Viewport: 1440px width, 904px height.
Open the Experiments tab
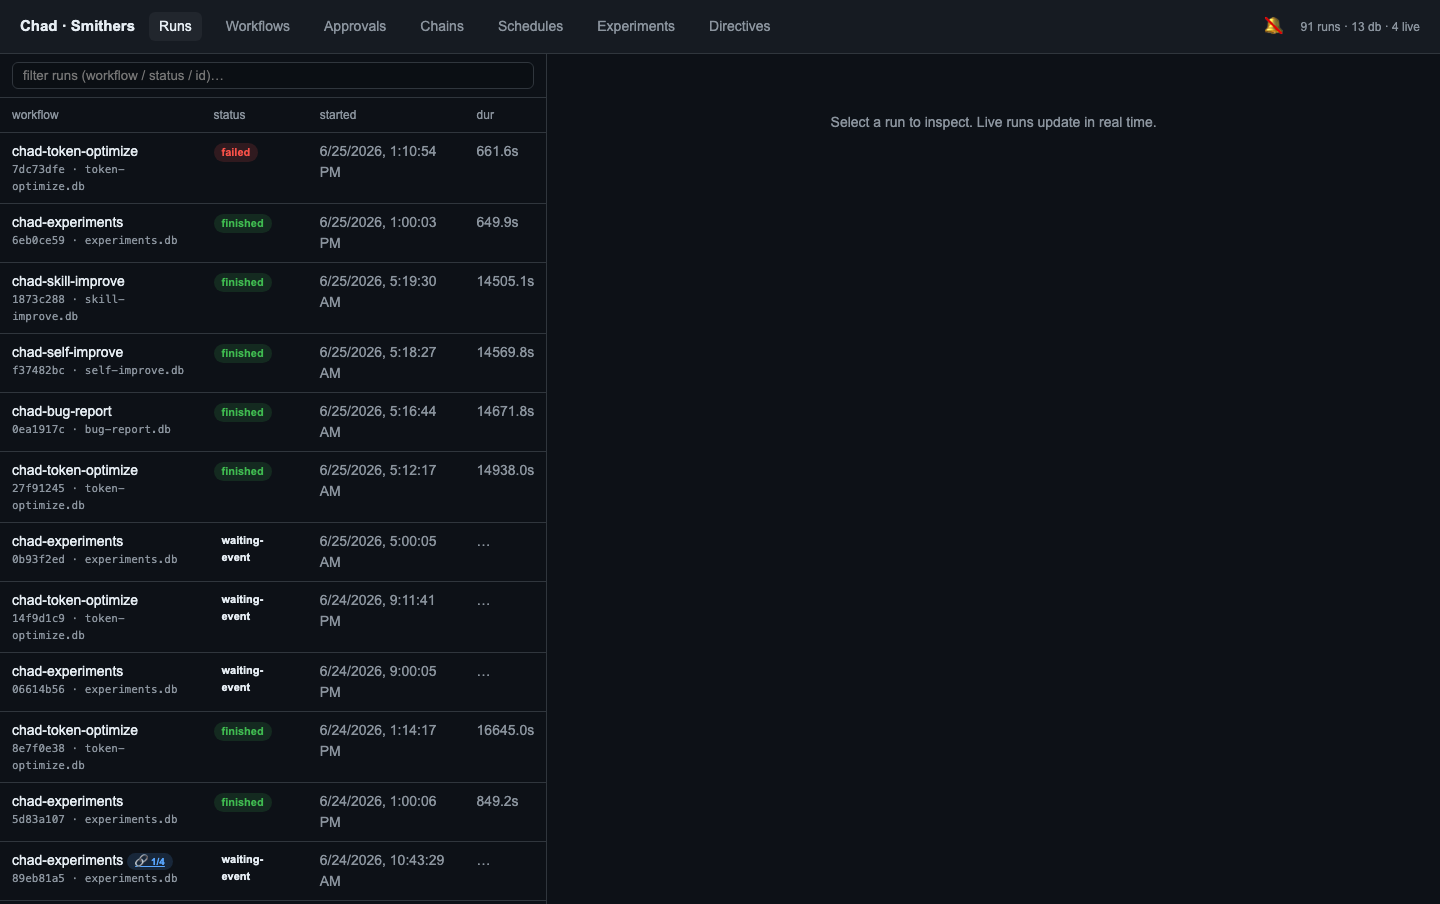(636, 26)
